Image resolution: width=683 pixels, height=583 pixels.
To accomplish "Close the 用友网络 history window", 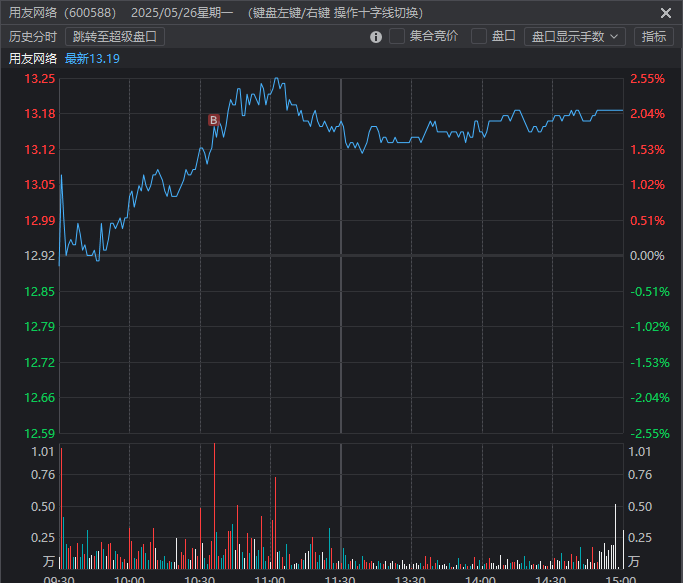I will tap(666, 13).
